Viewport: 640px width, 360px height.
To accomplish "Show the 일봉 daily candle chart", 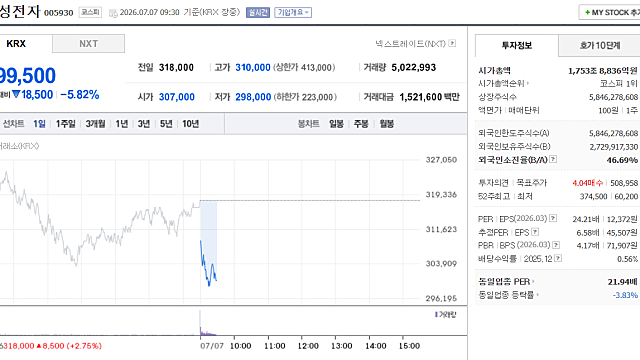I will [336, 124].
